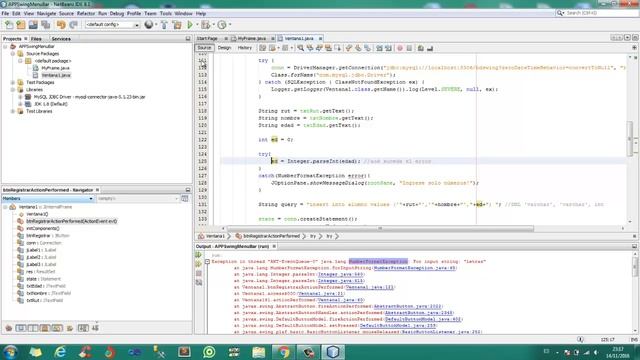640x360 pixels.
Task: Click the Shift Line Left editor icon
Action: [x=379, y=48]
